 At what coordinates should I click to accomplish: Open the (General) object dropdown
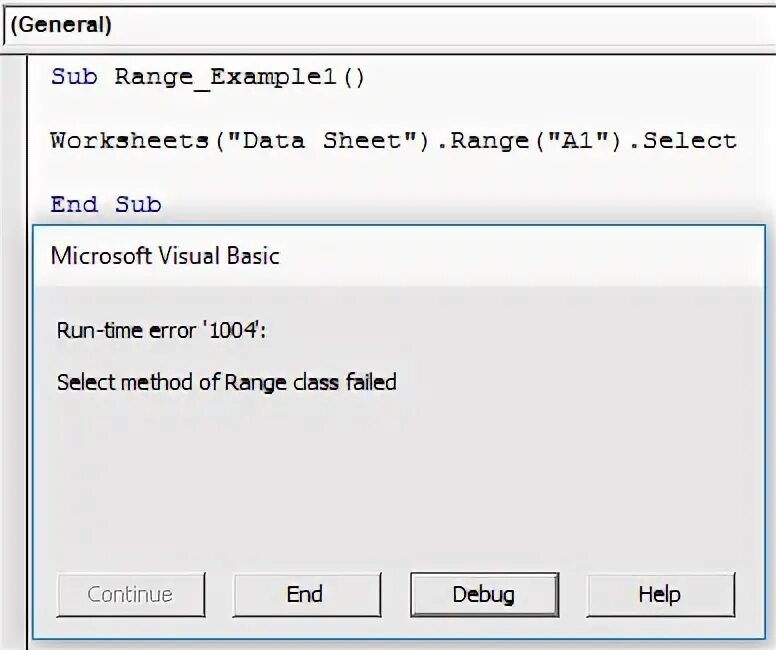pos(60,24)
